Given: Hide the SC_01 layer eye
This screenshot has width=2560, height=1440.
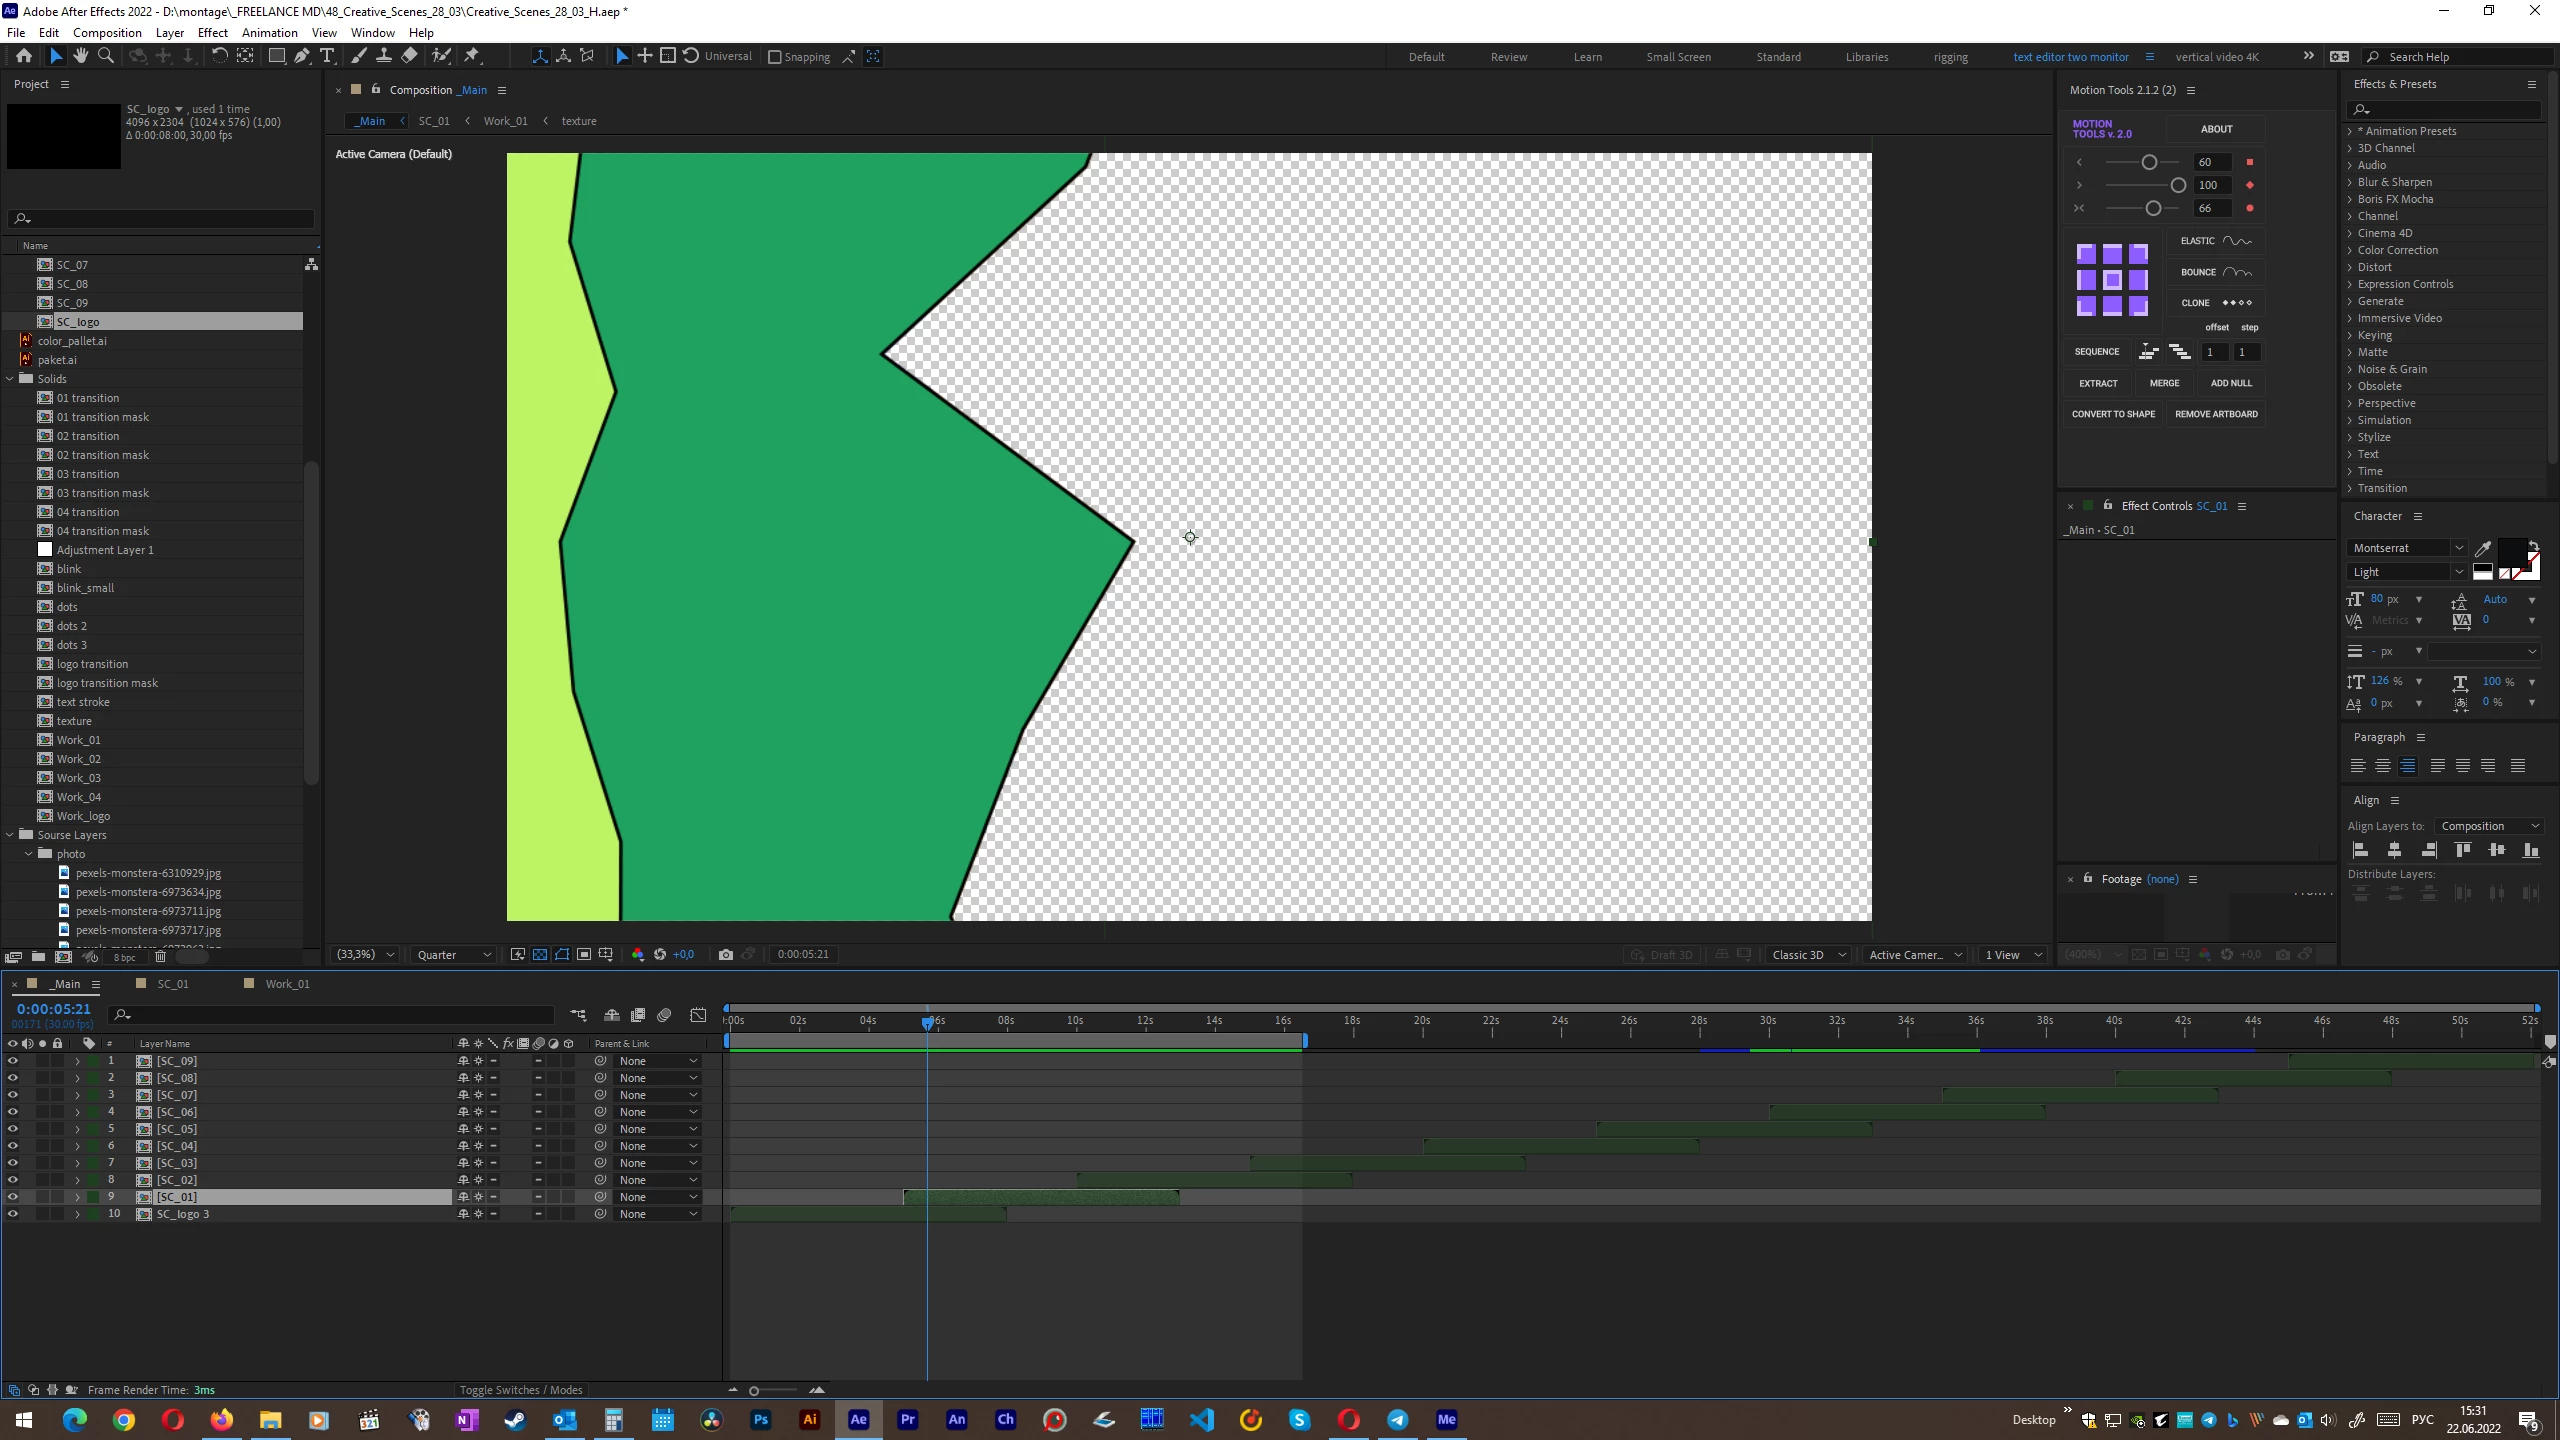Looking at the screenshot, I should (13, 1197).
